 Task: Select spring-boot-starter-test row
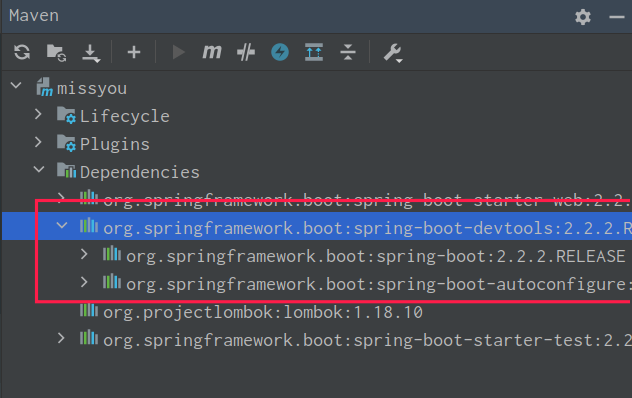[x=317, y=340]
